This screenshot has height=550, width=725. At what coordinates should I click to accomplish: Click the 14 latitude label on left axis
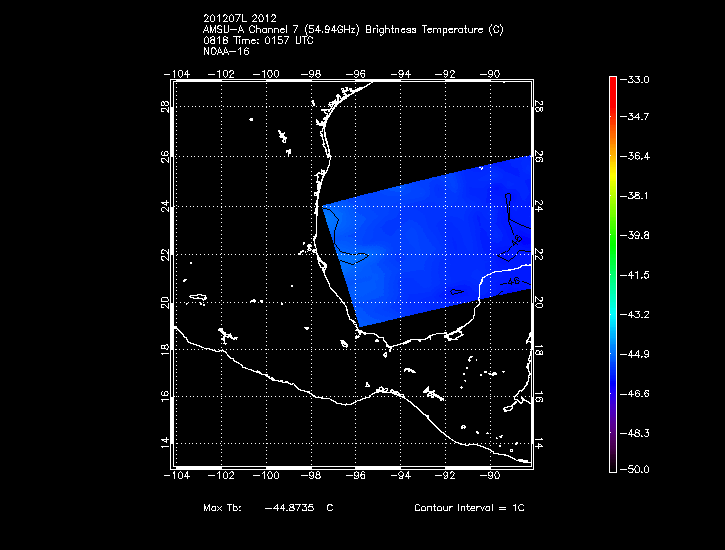pos(165,443)
